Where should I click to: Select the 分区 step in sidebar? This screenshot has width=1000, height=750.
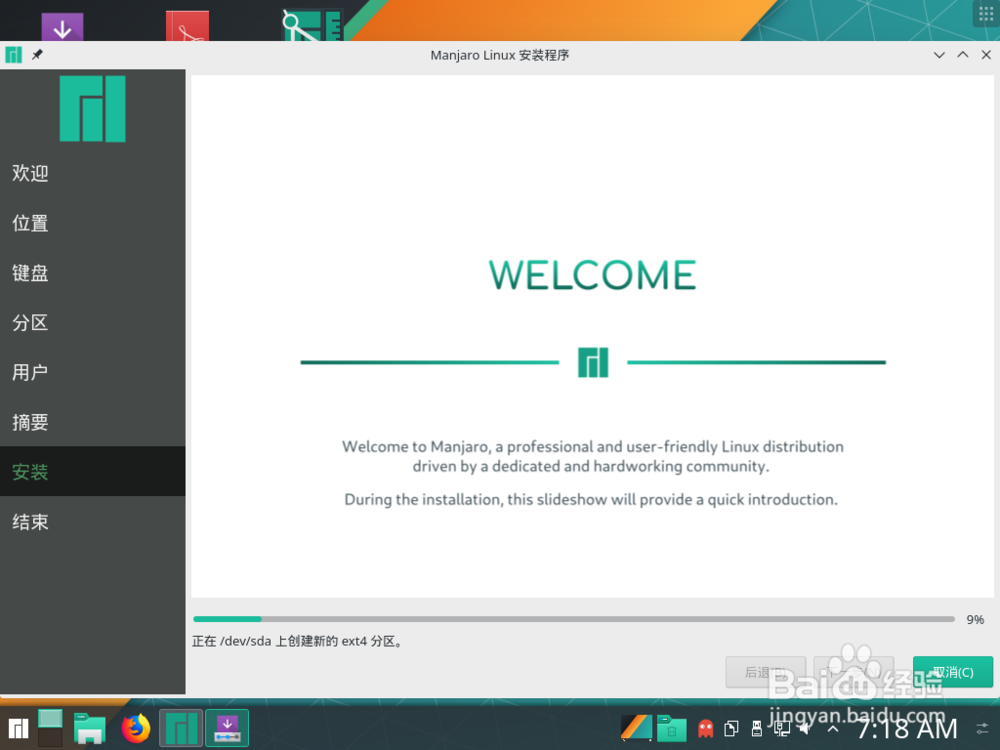92,322
